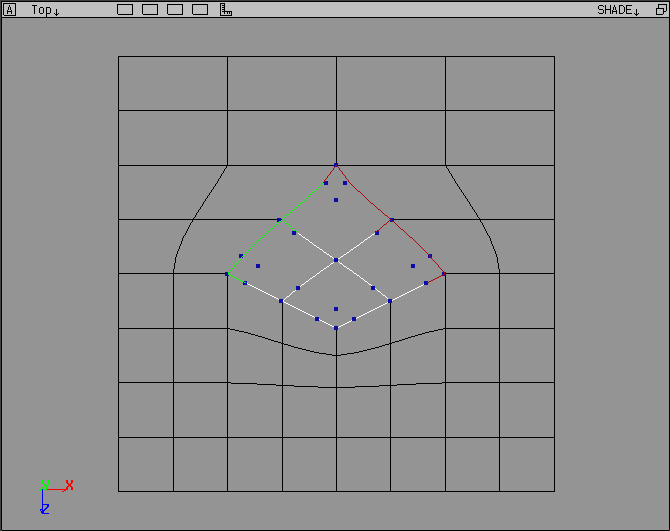This screenshot has height=531, width=670.
Task: Select the rightmost corner point on the red curve
Action: [x=444, y=273]
